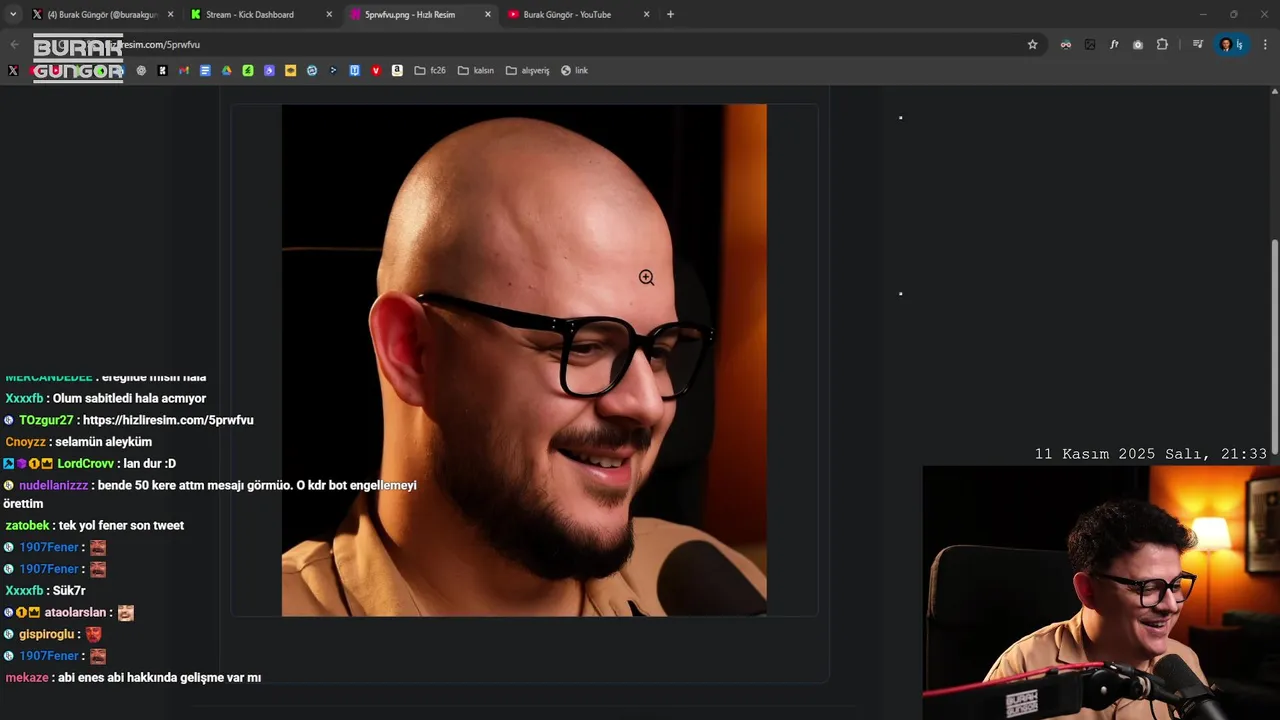Click username LordCrovv in chat
Image resolution: width=1280 pixels, height=720 pixels.
point(86,464)
